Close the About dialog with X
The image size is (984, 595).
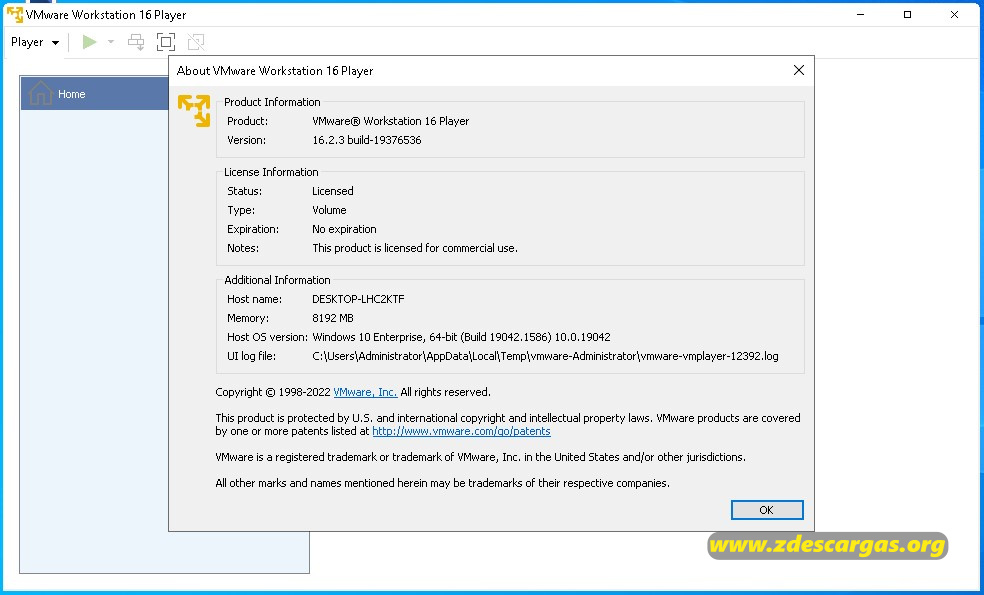point(799,70)
